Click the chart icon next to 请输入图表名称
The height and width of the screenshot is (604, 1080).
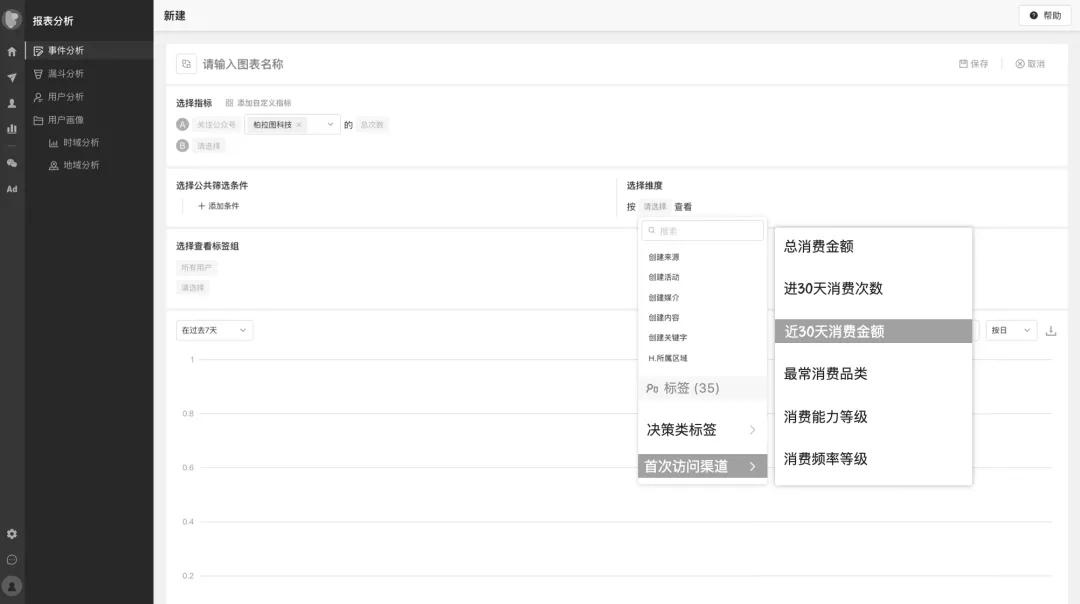click(x=186, y=62)
